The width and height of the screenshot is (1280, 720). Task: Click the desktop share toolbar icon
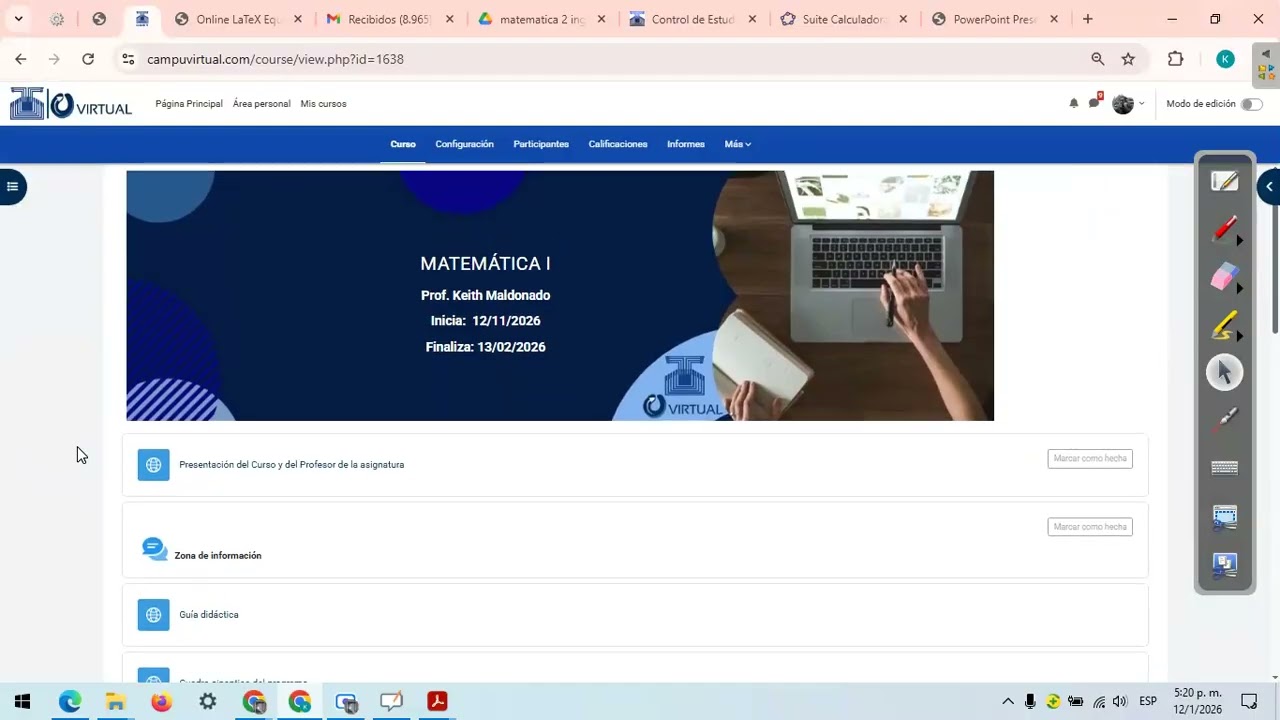[1225, 565]
